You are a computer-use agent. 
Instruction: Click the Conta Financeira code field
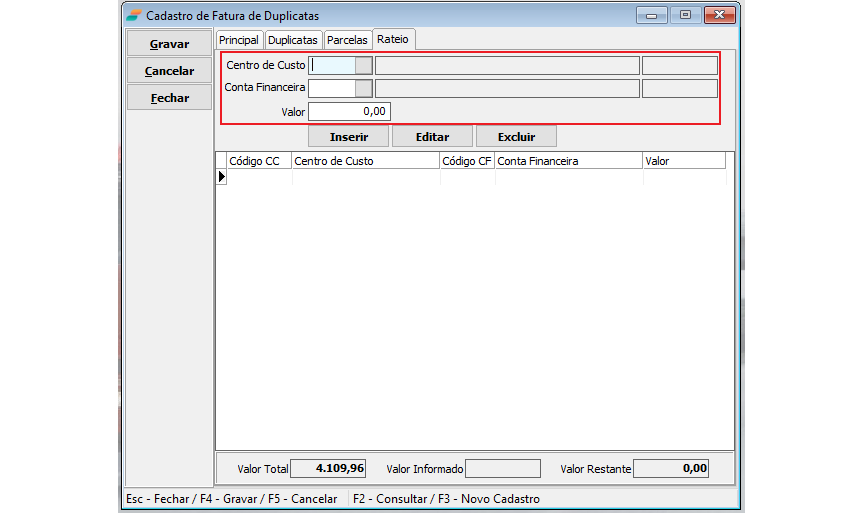[x=332, y=88]
